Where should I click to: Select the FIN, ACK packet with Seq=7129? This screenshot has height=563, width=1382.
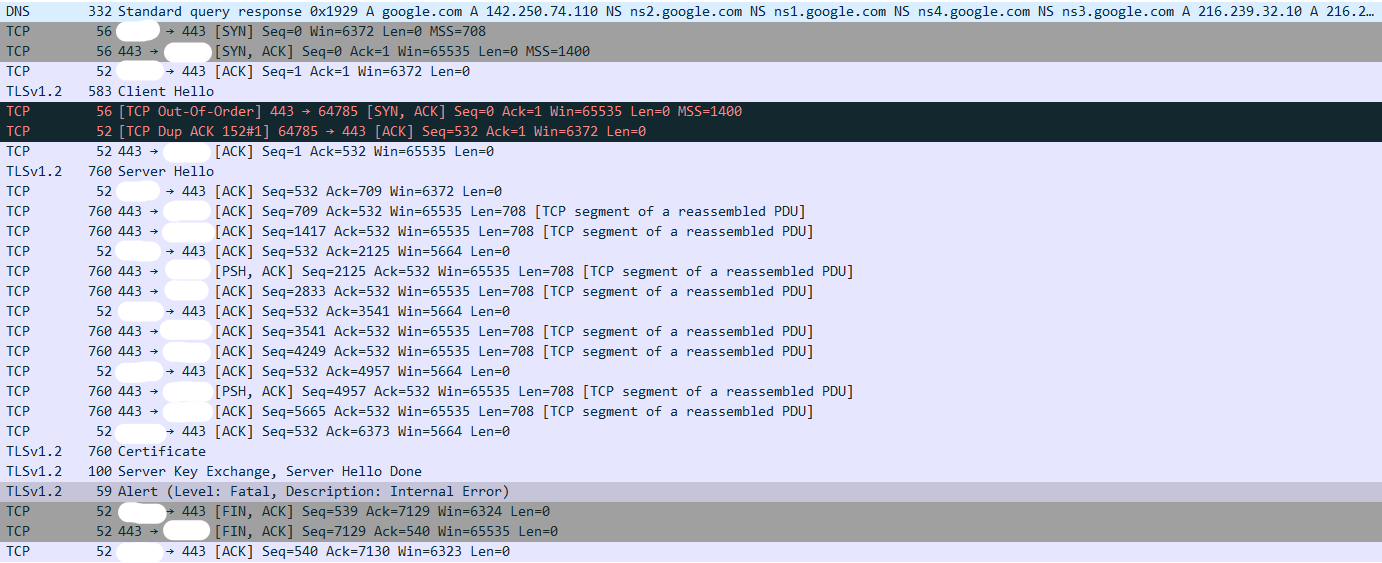click(x=691, y=531)
